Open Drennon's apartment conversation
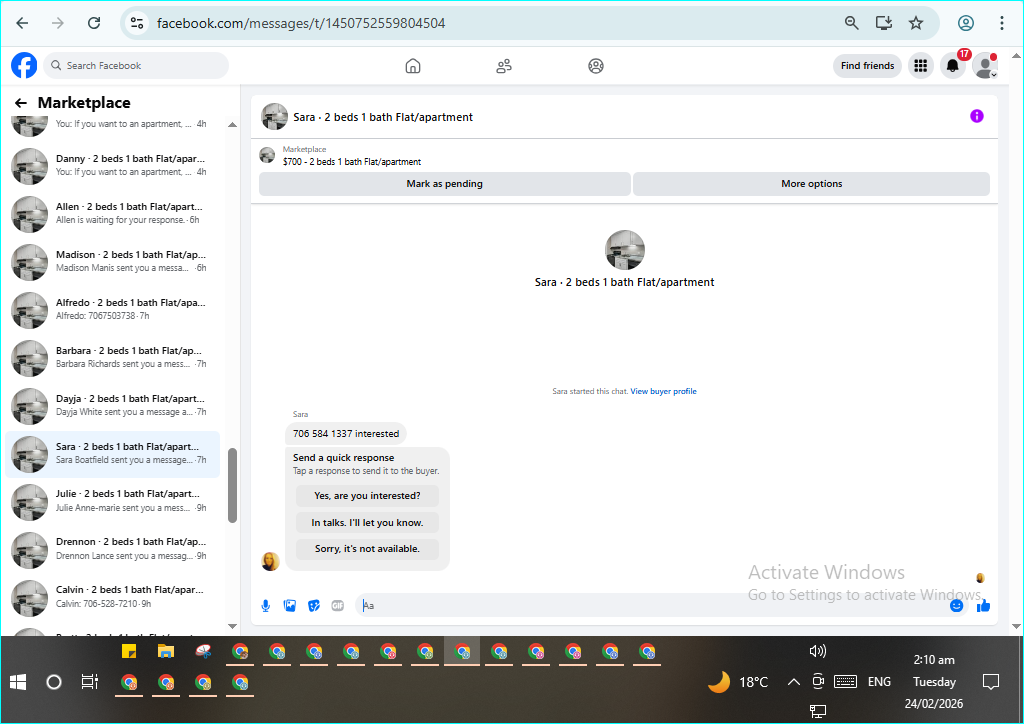This screenshot has height=724, width=1024. (112, 549)
